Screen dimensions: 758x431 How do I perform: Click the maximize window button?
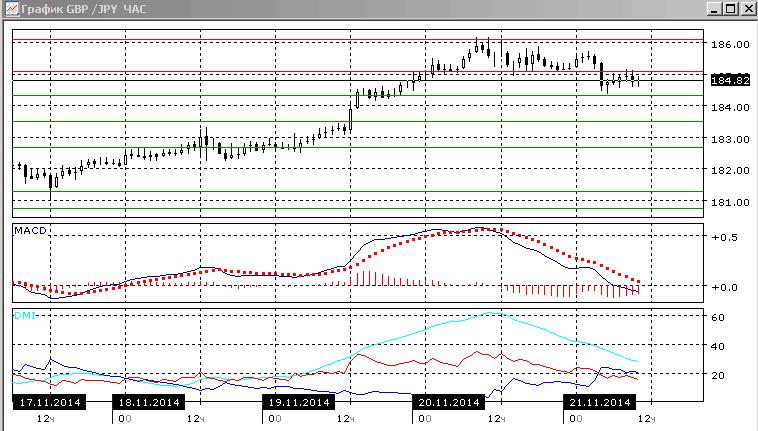tap(730, 9)
